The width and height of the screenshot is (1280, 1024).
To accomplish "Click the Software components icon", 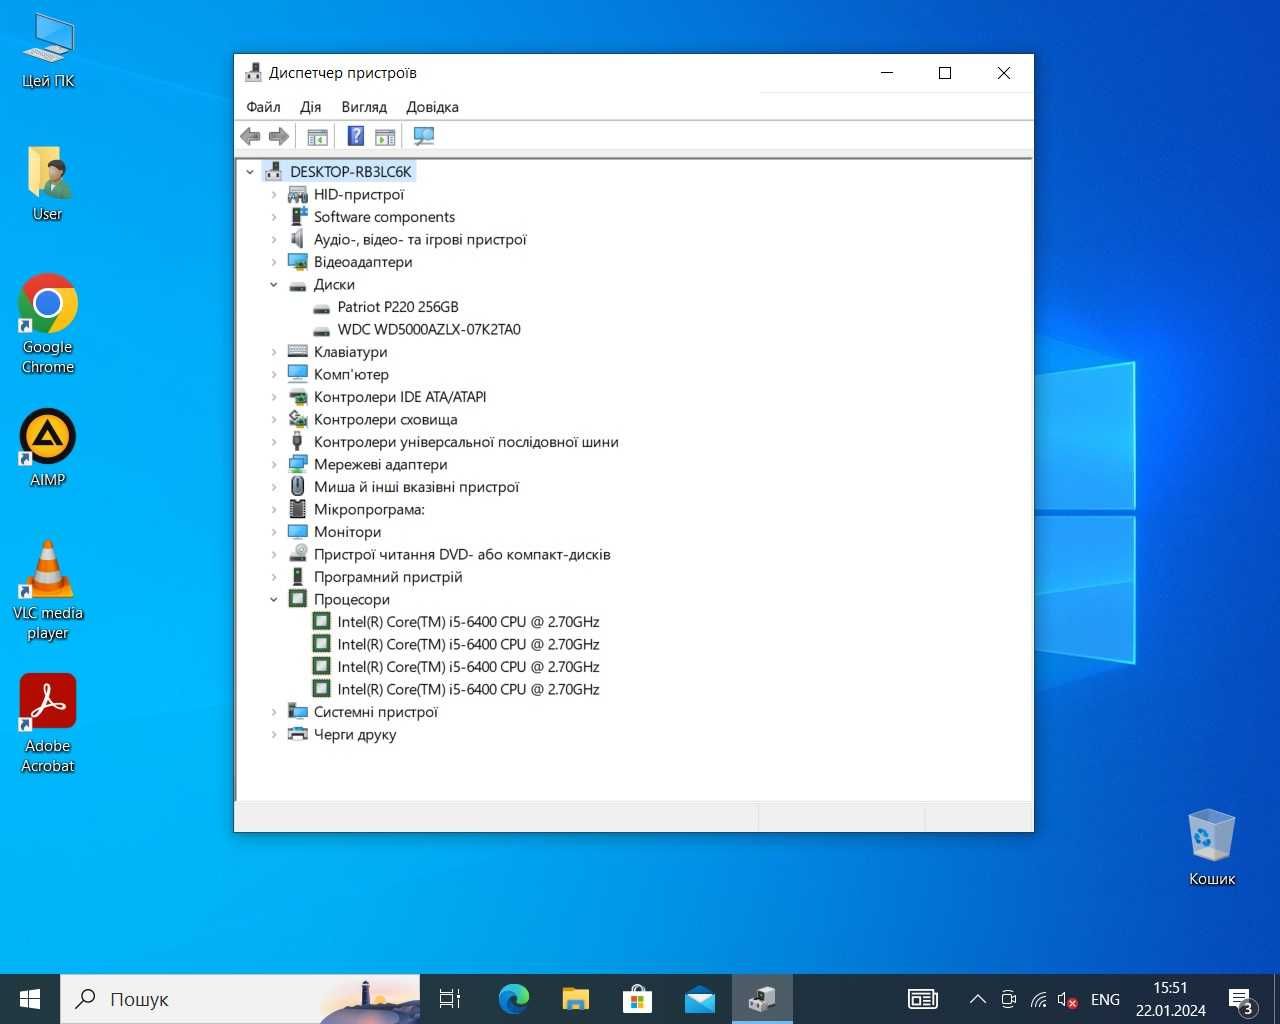I will (297, 217).
